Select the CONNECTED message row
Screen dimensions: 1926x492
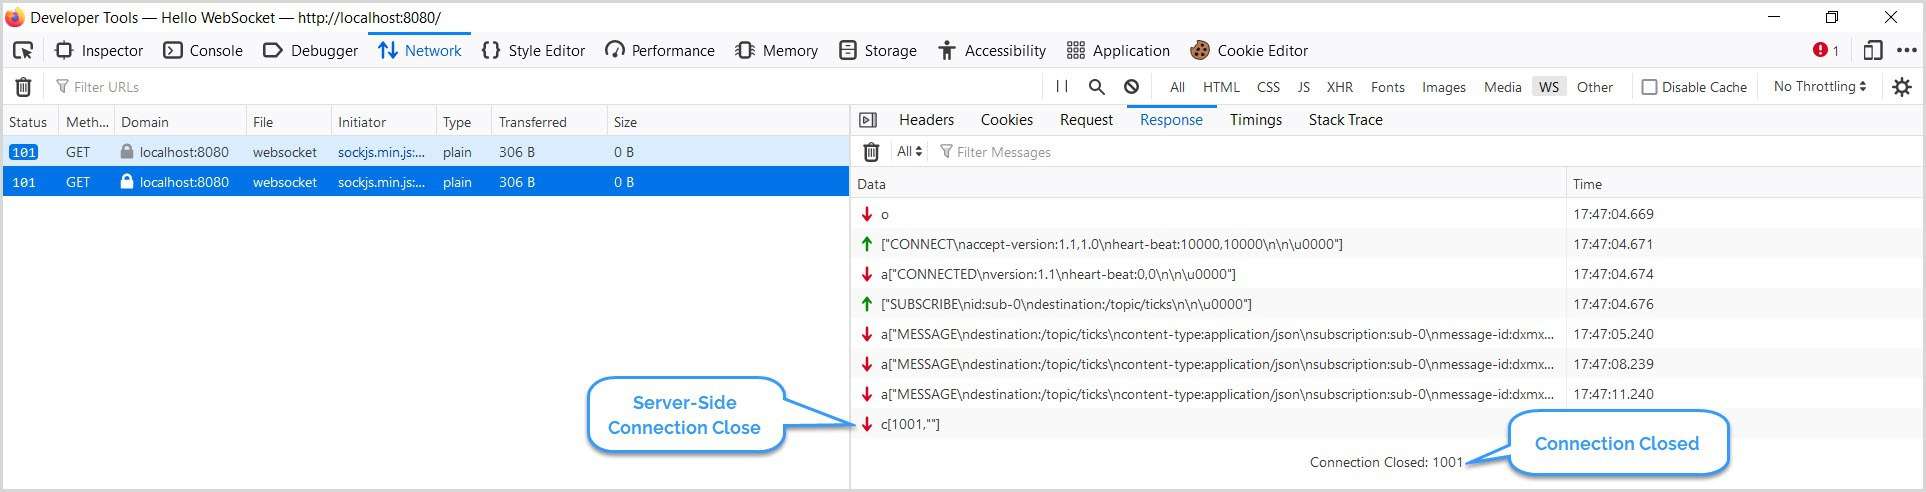[x=1058, y=274]
